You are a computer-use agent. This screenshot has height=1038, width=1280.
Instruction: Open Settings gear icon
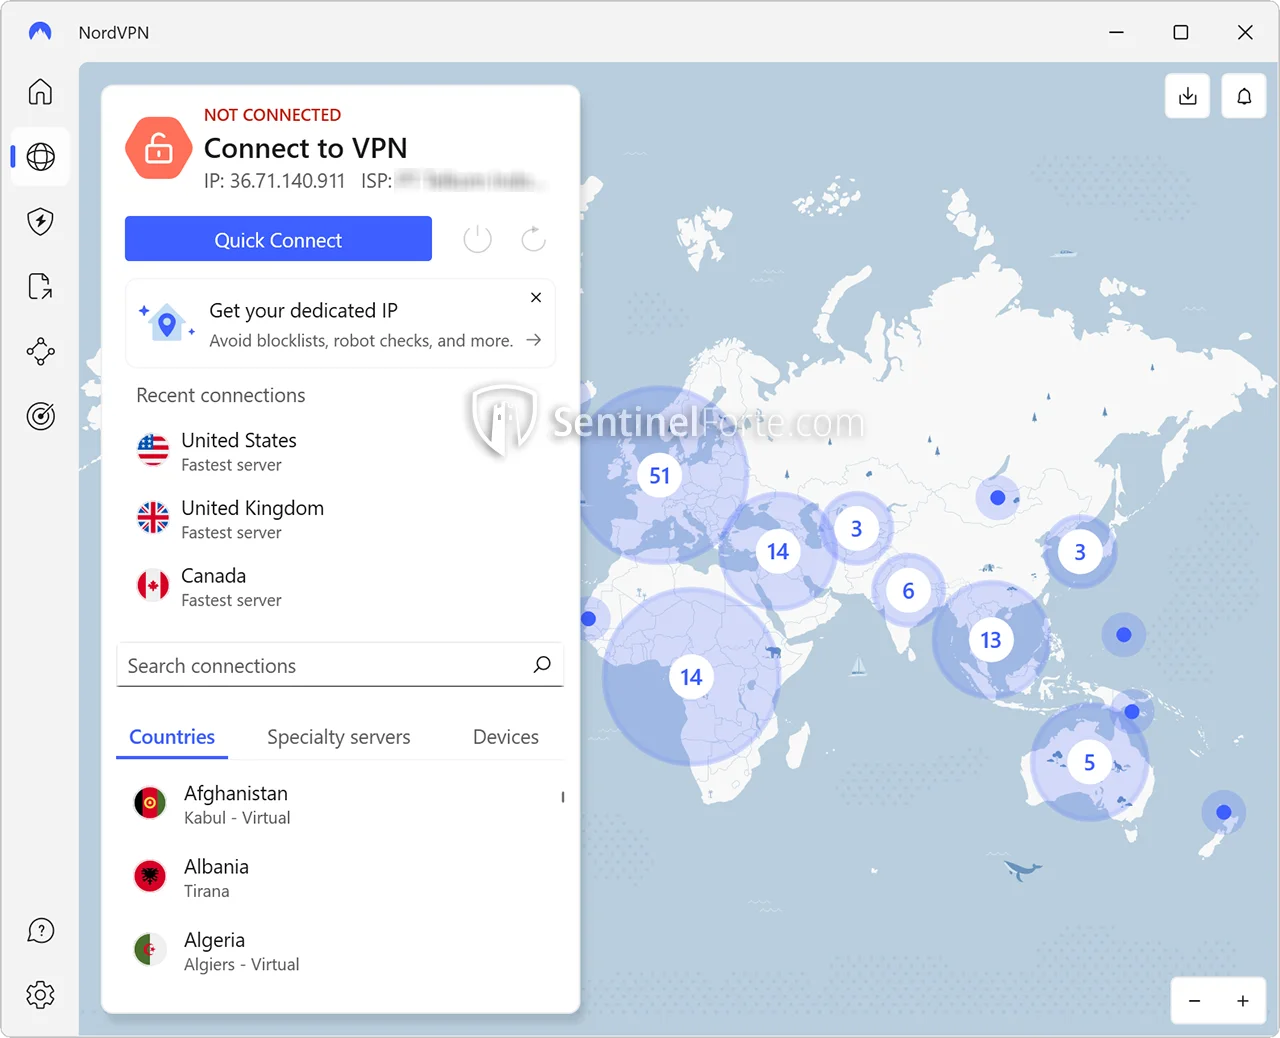coord(40,995)
